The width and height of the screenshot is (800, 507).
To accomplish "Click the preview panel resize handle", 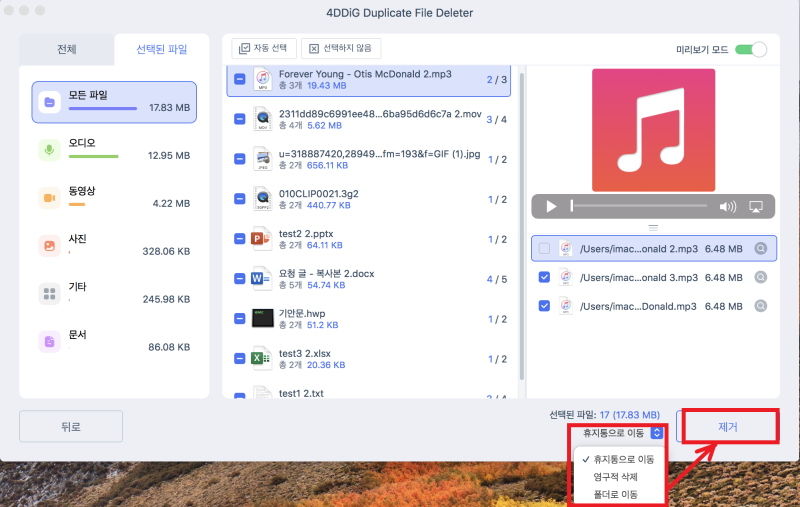I will click(653, 228).
